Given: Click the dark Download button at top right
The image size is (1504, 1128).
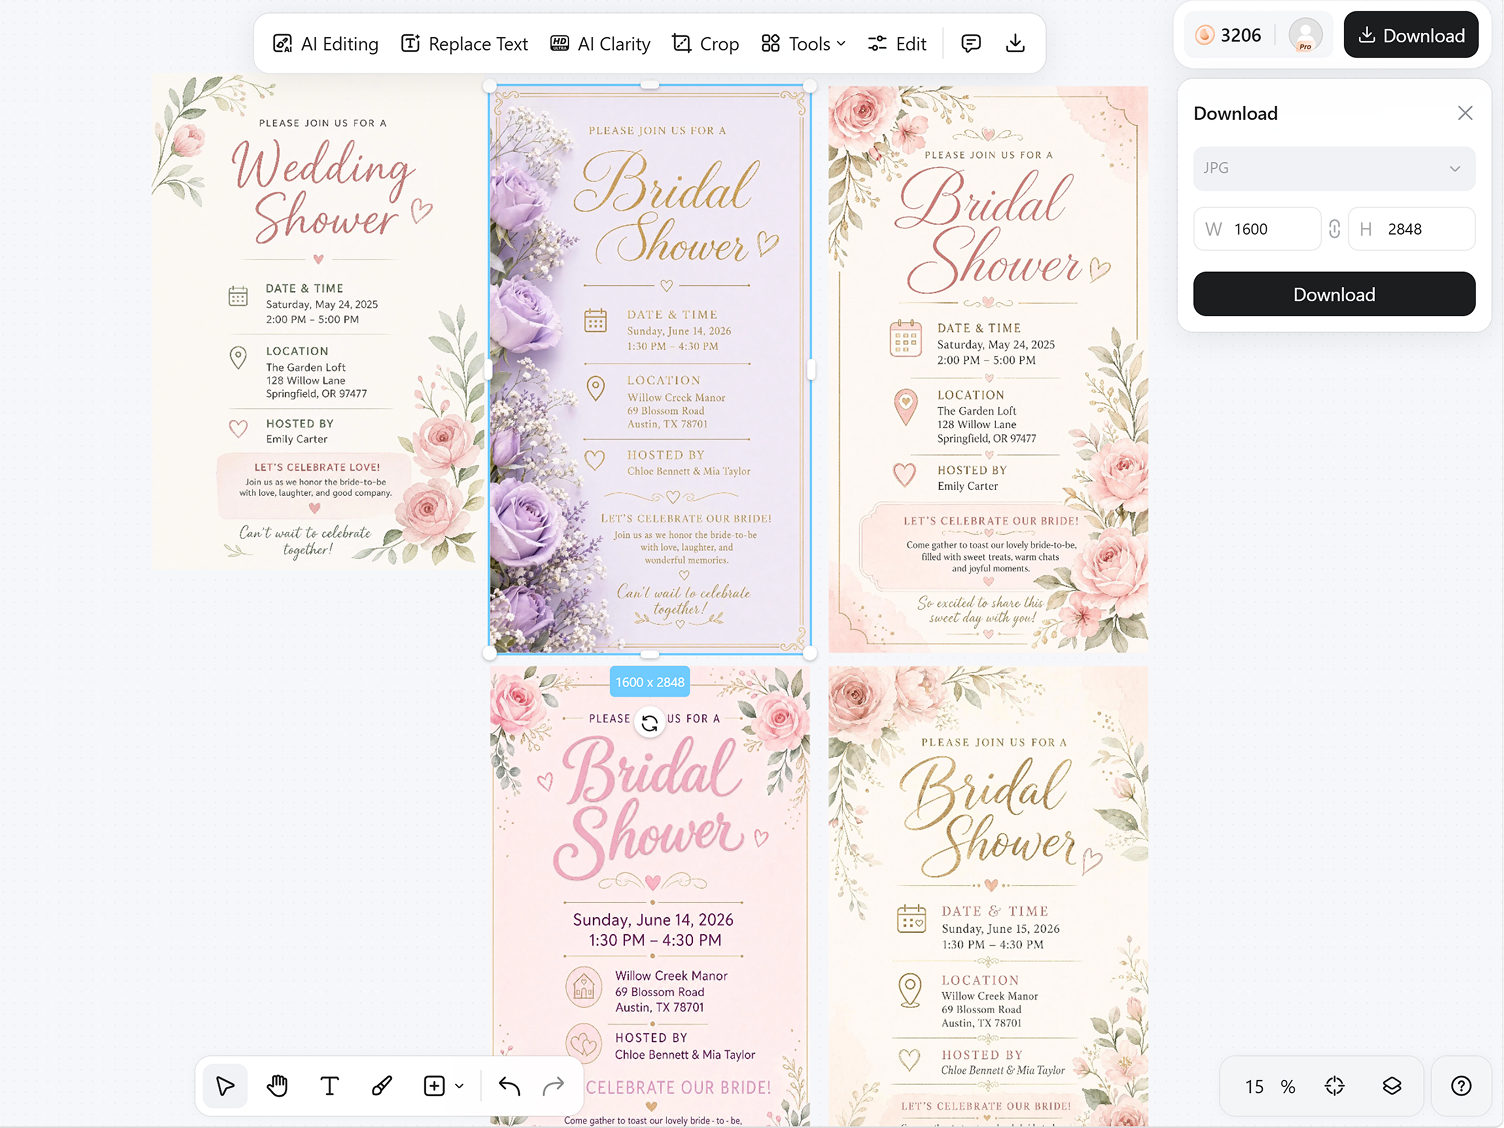Looking at the screenshot, I should coord(1411,35).
